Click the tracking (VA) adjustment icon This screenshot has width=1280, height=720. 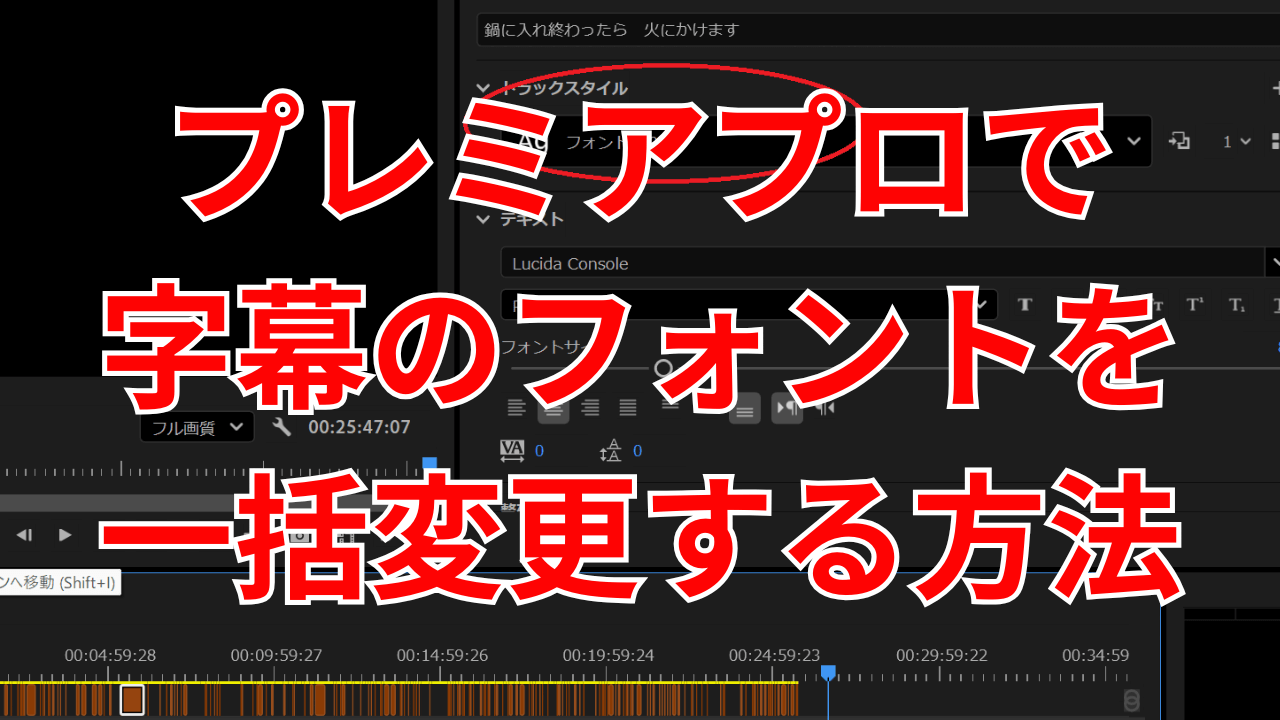[x=512, y=450]
